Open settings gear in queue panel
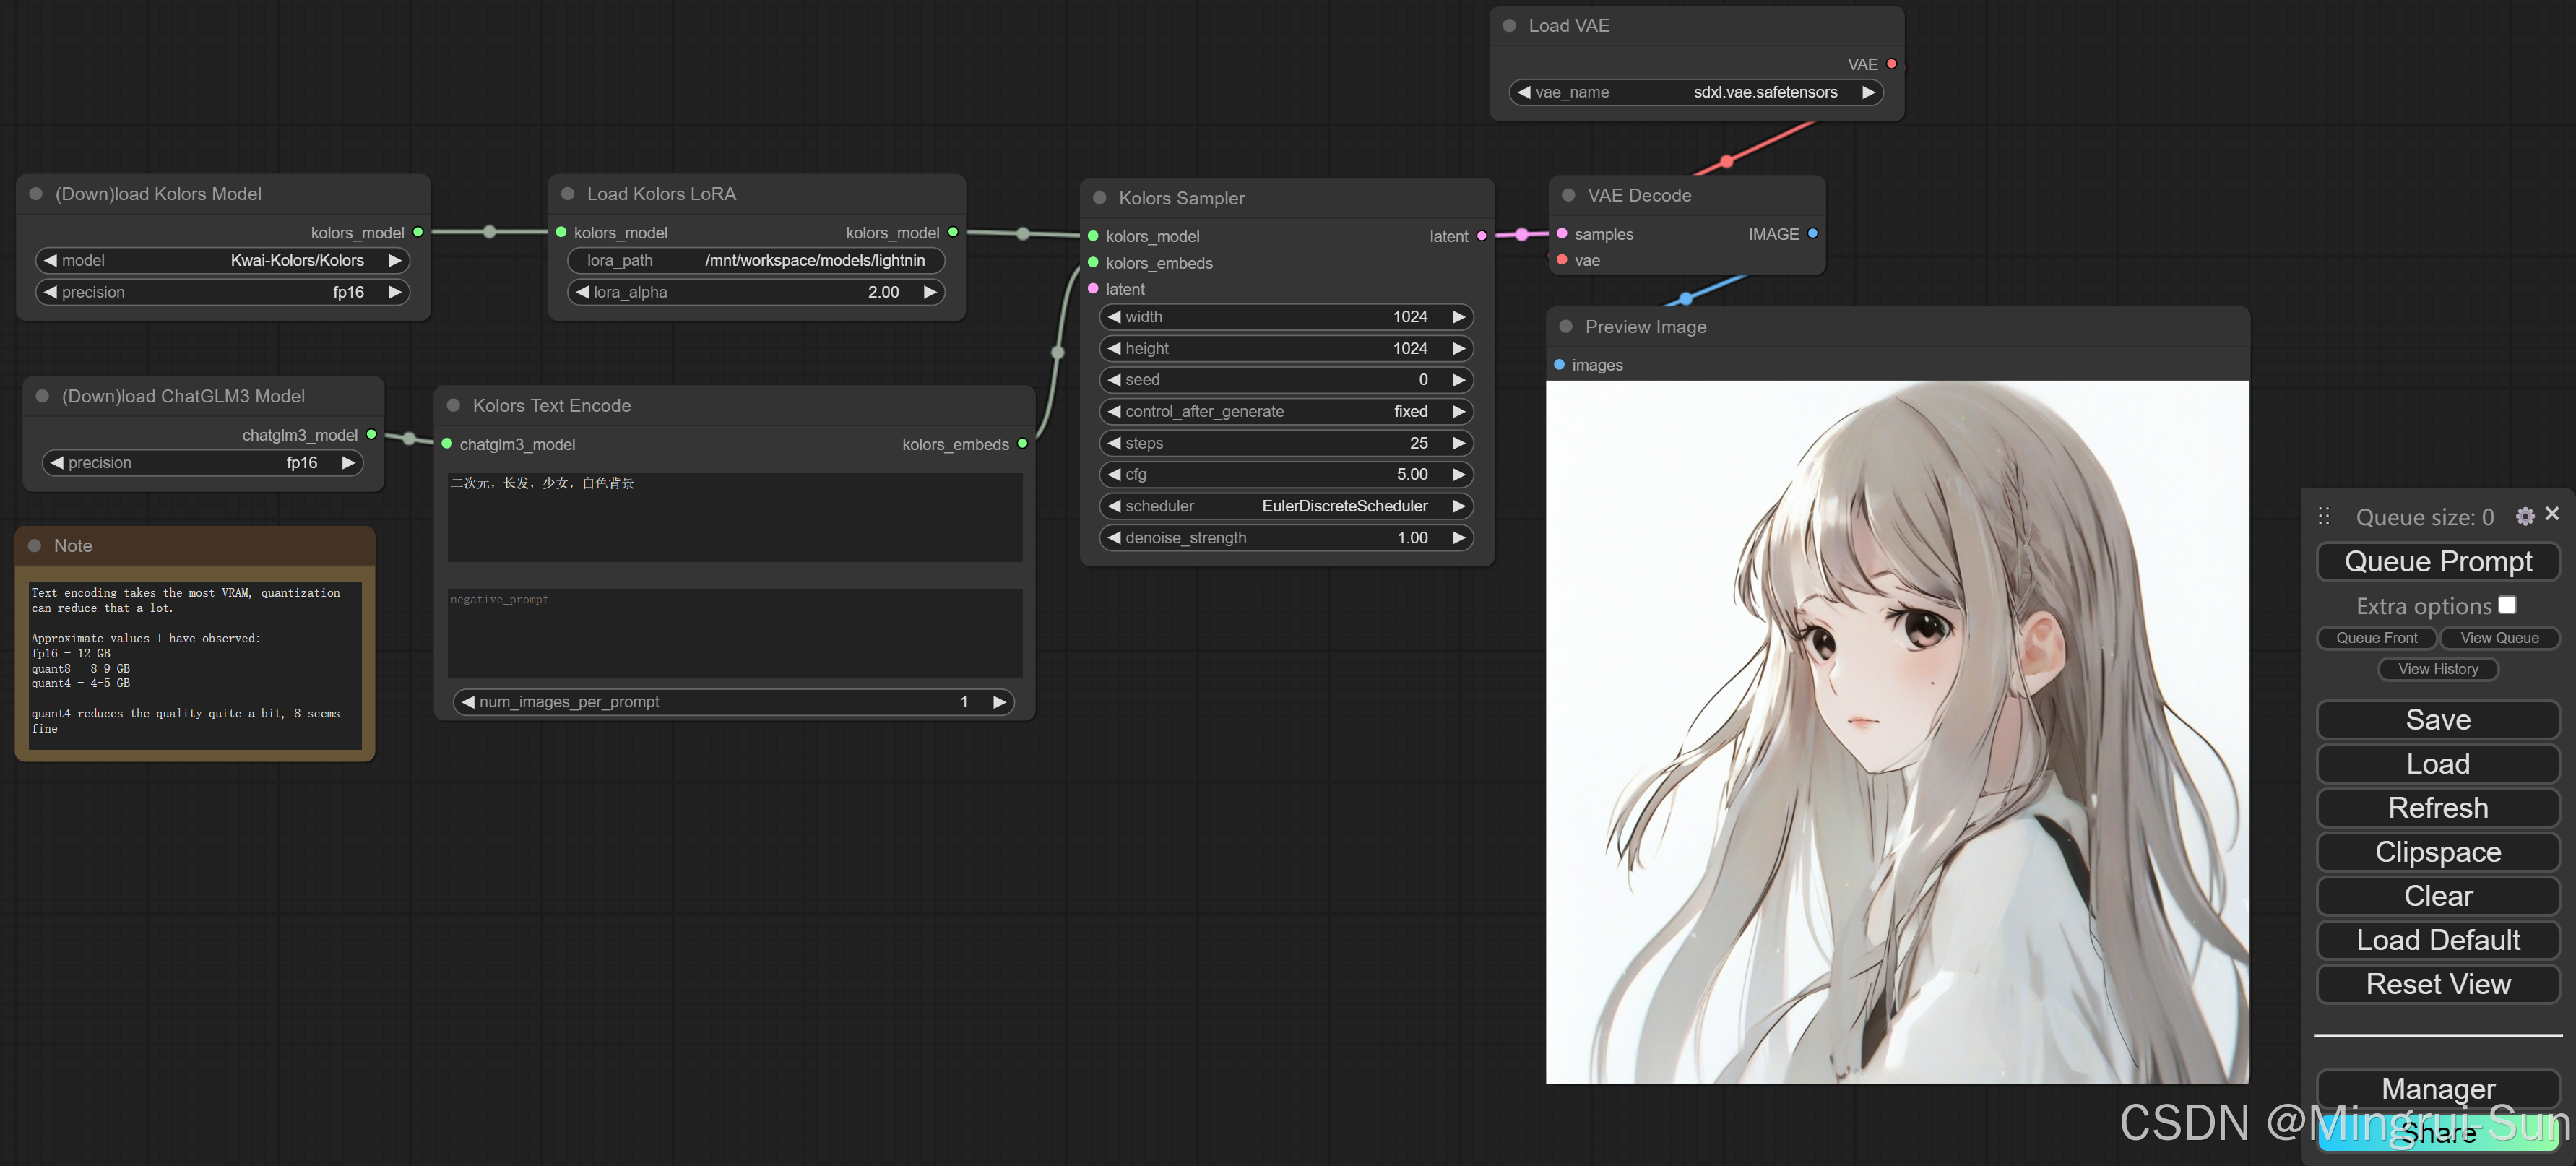 coord(2524,516)
